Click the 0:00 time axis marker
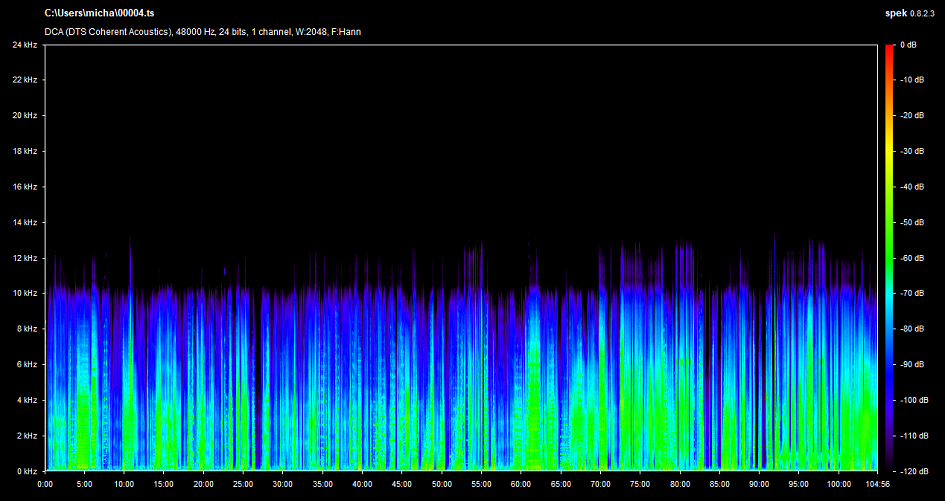This screenshot has height=501, width=945. tap(45, 484)
